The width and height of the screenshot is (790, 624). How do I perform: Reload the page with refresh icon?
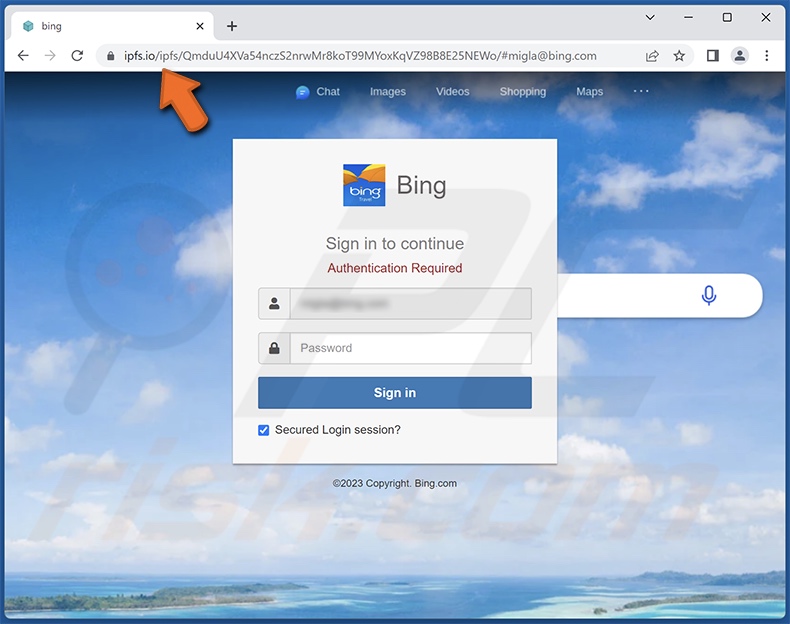[77, 55]
